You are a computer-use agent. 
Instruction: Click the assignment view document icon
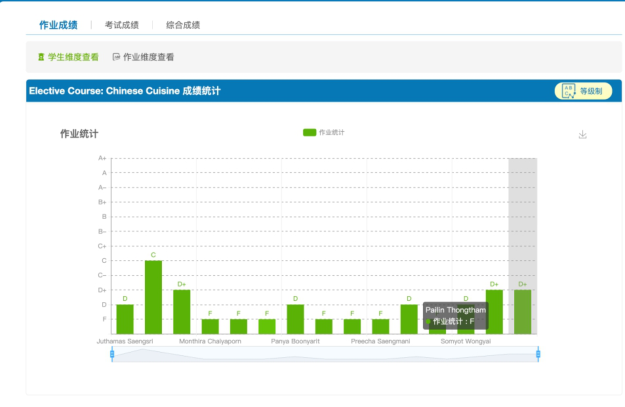116,57
